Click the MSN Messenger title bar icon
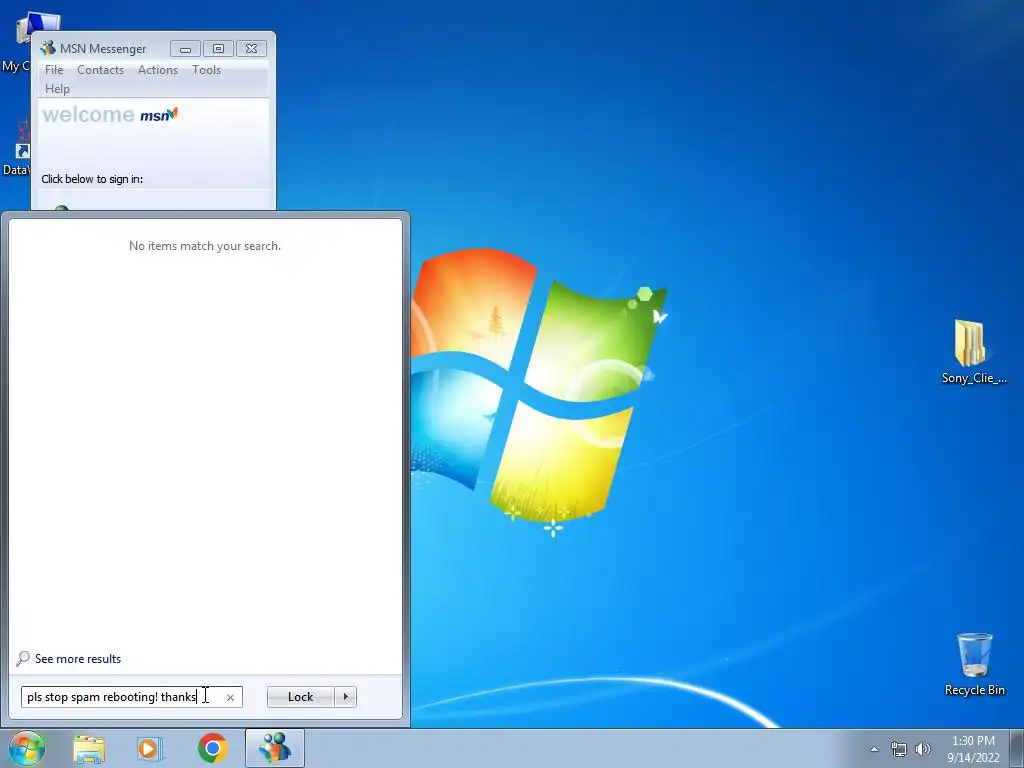The width and height of the screenshot is (1024, 768). click(48, 48)
